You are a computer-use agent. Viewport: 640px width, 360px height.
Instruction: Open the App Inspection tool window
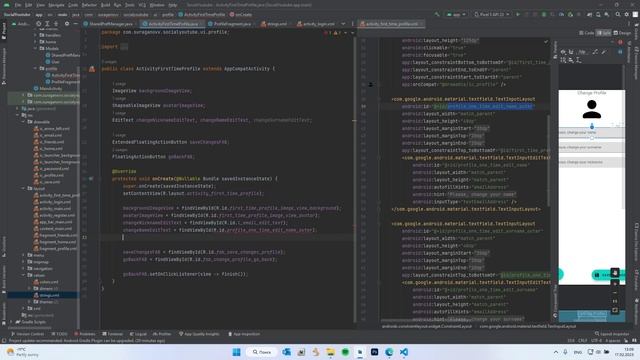pyautogui.click(x=244, y=334)
